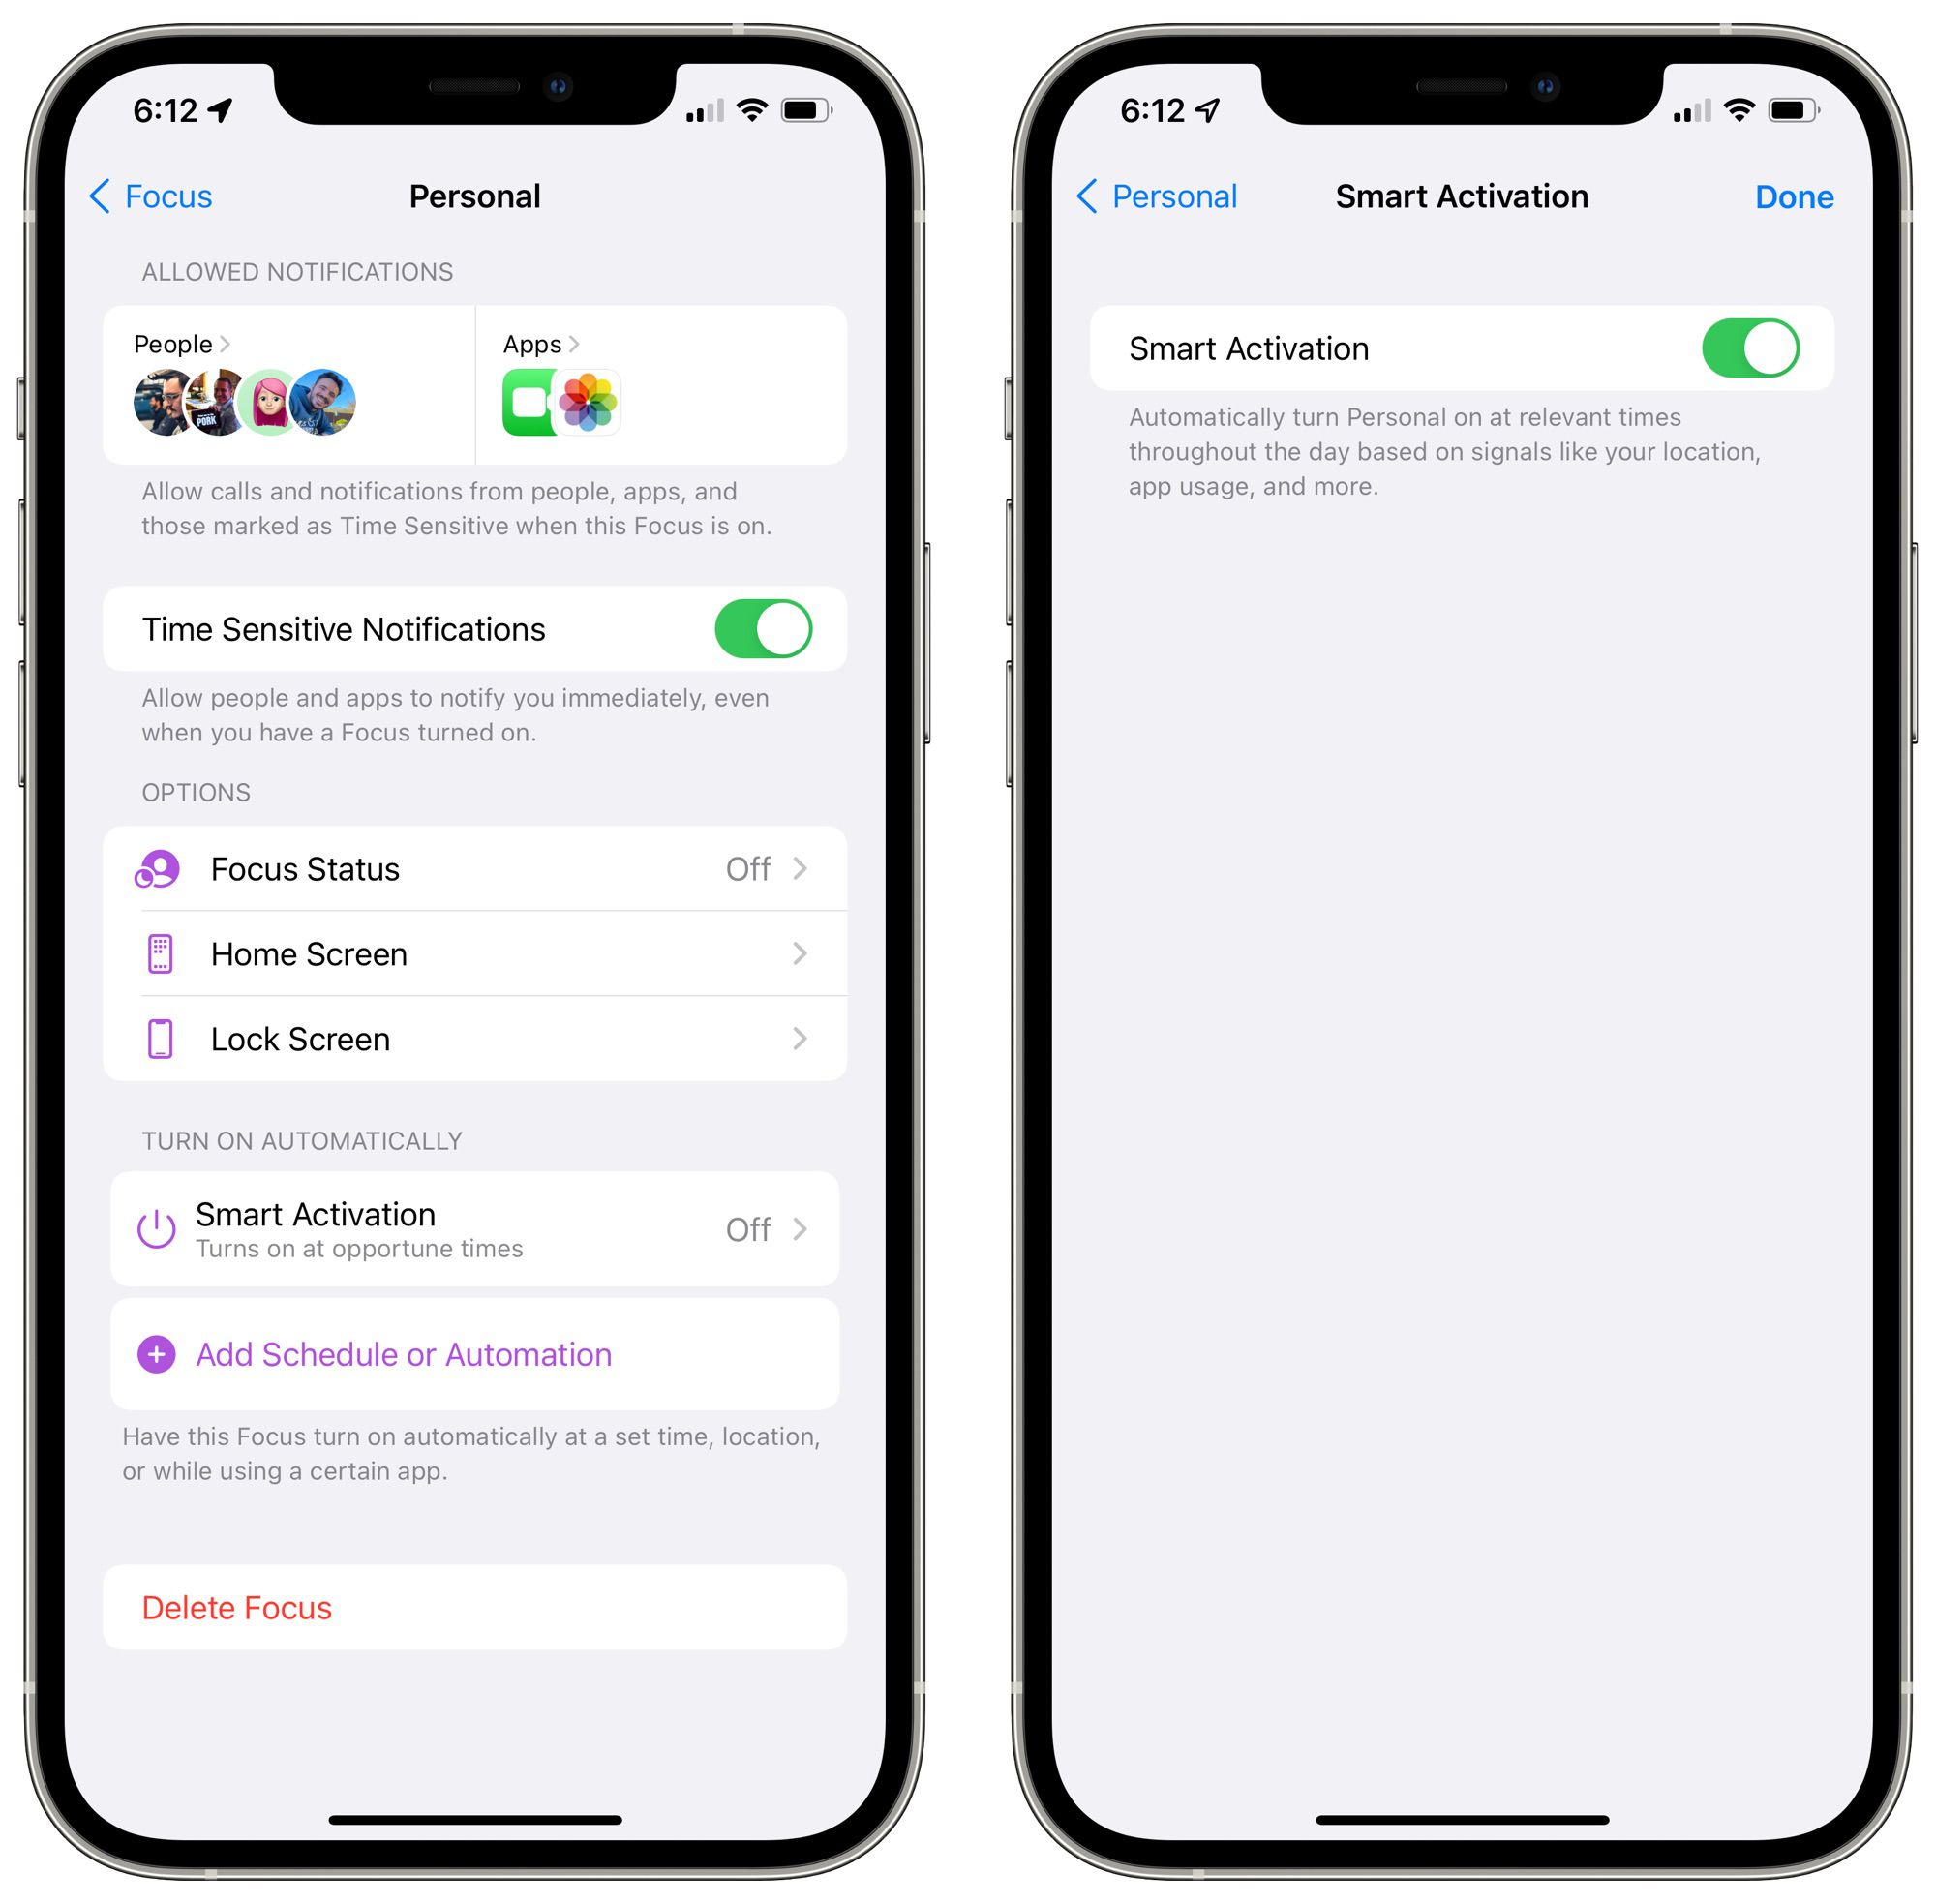Image resolution: width=1936 pixels, height=1904 pixels.
Task: Tap the FaceTime app icon in allowed apps
Action: 535,407
